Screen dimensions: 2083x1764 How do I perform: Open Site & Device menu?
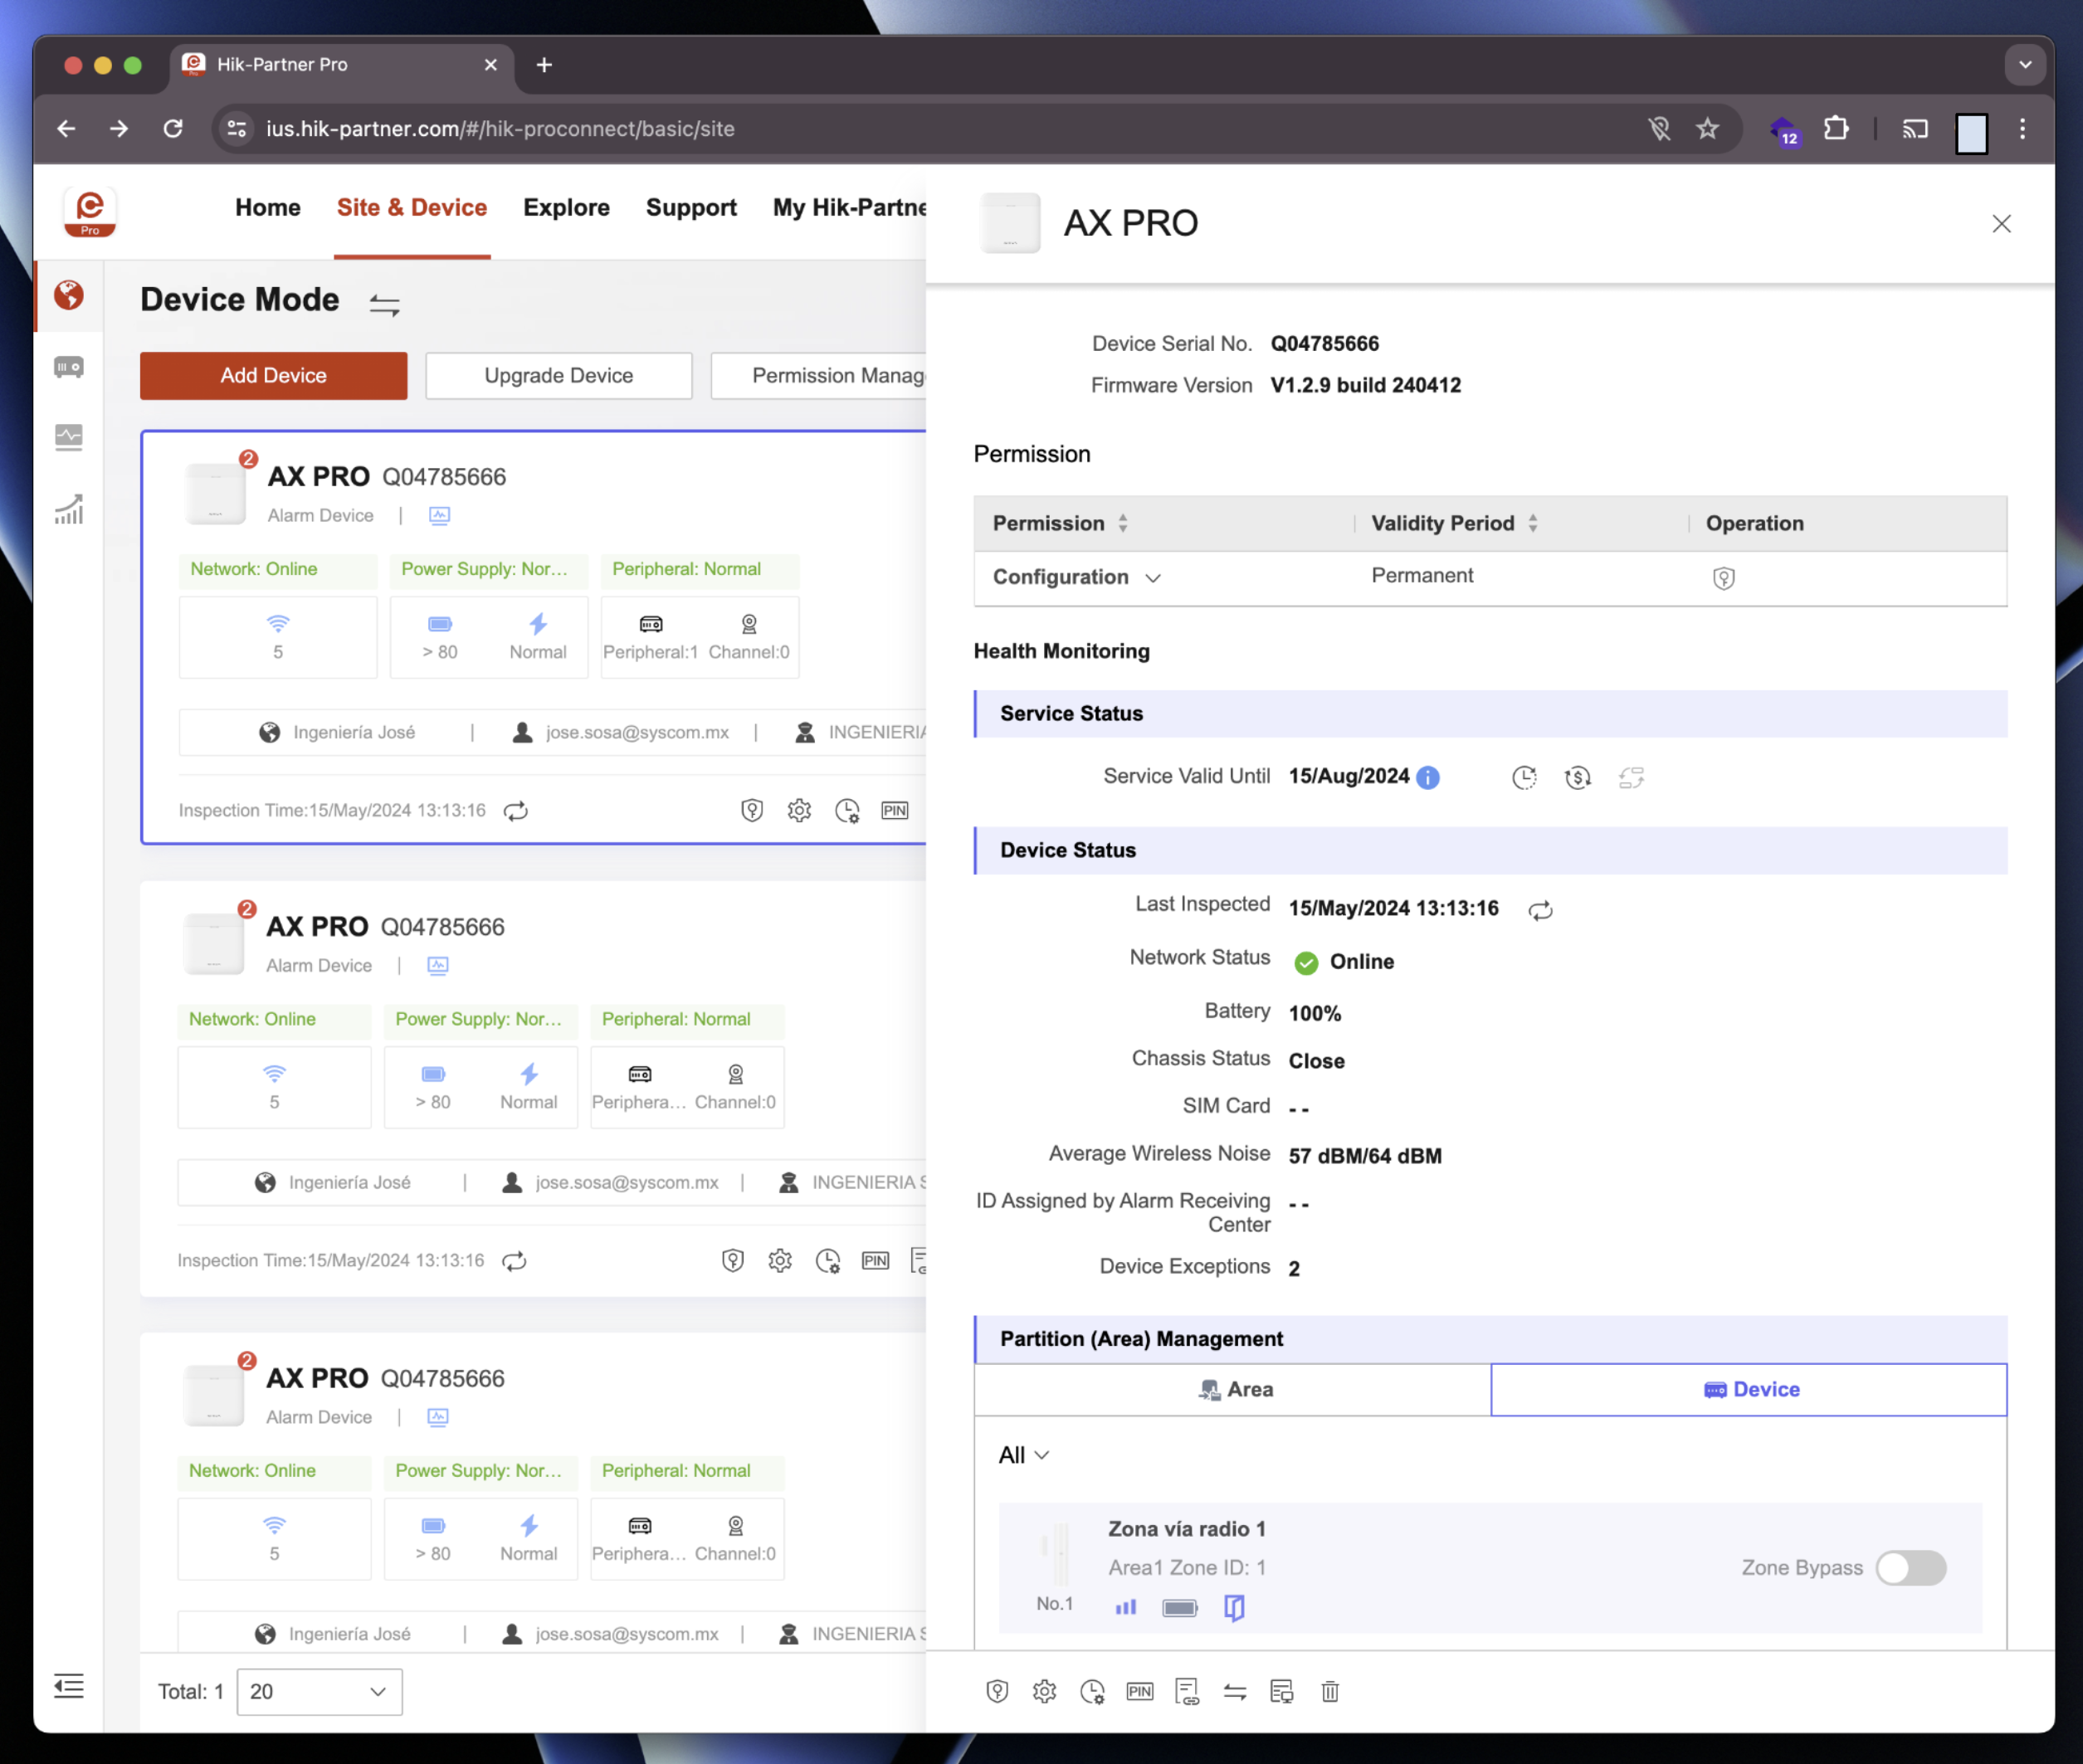click(x=412, y=207)
